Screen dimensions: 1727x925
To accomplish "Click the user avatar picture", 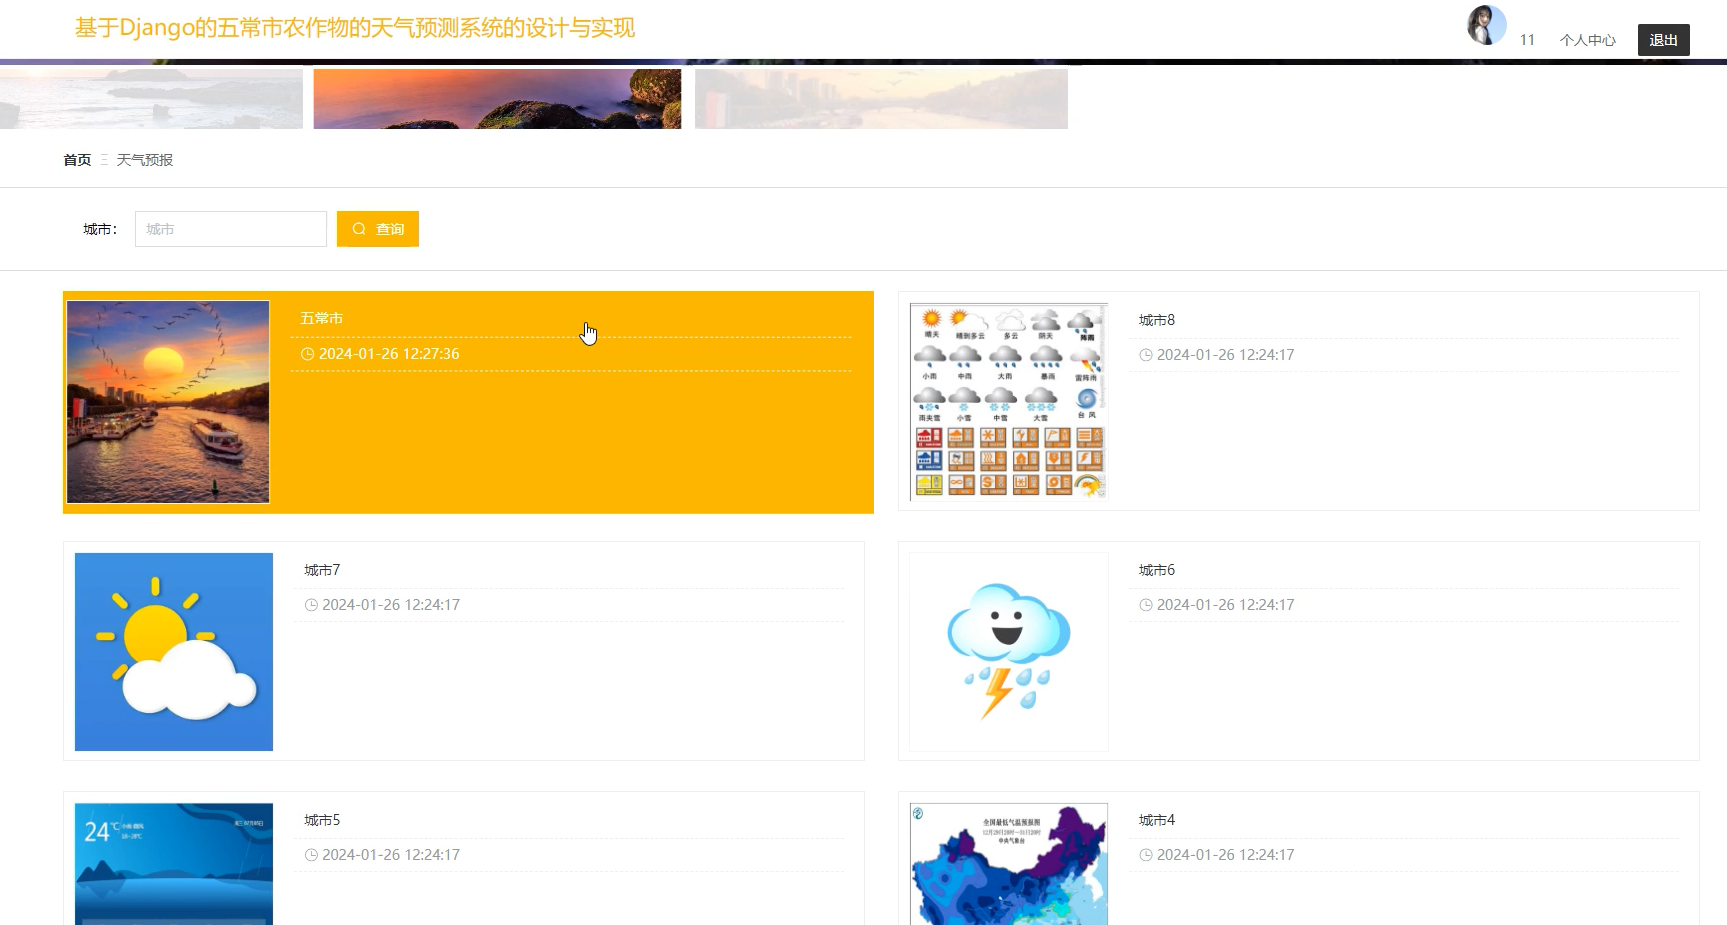I will coord(1486,25).
